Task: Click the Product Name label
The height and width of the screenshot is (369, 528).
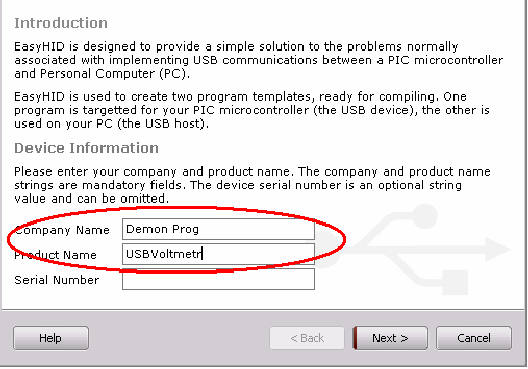Action: click(x=55, y=255)
